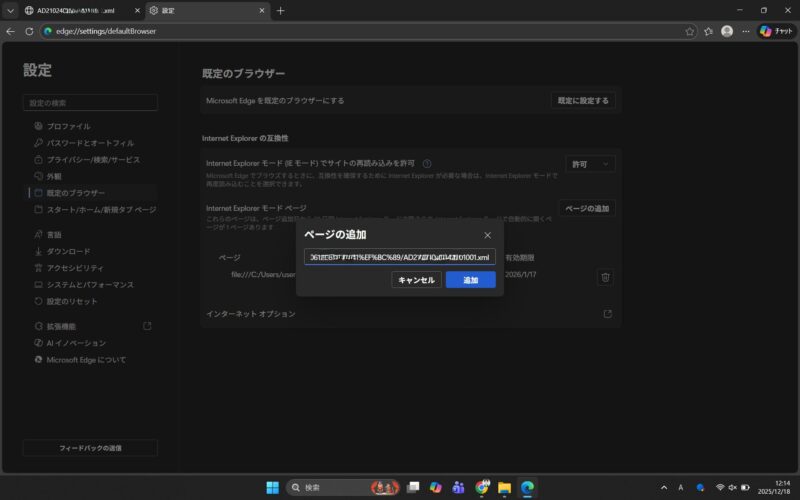This screenshot has height=500, width=800.
Task: Click the 設定の検索 search box
Action: point(90,103)
